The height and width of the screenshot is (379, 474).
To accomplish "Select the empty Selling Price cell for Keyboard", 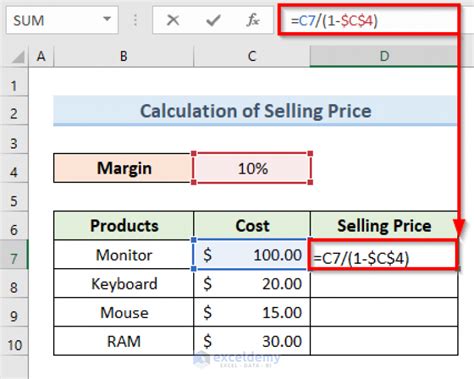I will pos(384,284).
